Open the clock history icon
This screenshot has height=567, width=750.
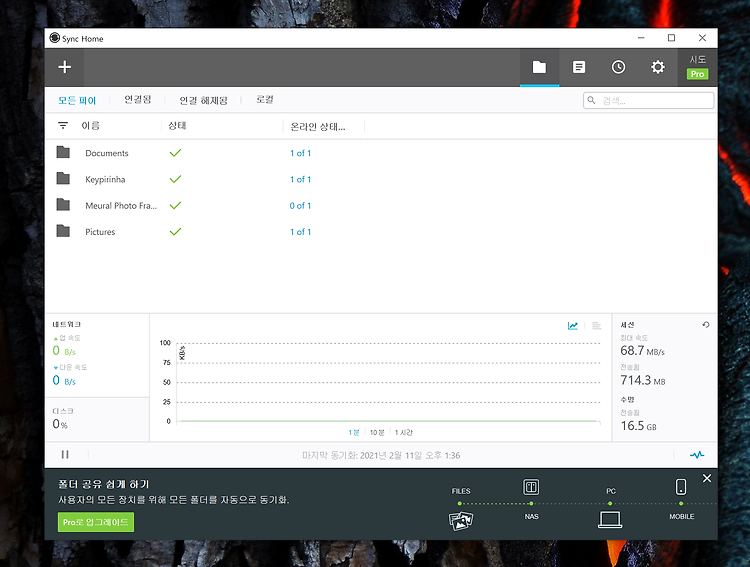(618, 67)
